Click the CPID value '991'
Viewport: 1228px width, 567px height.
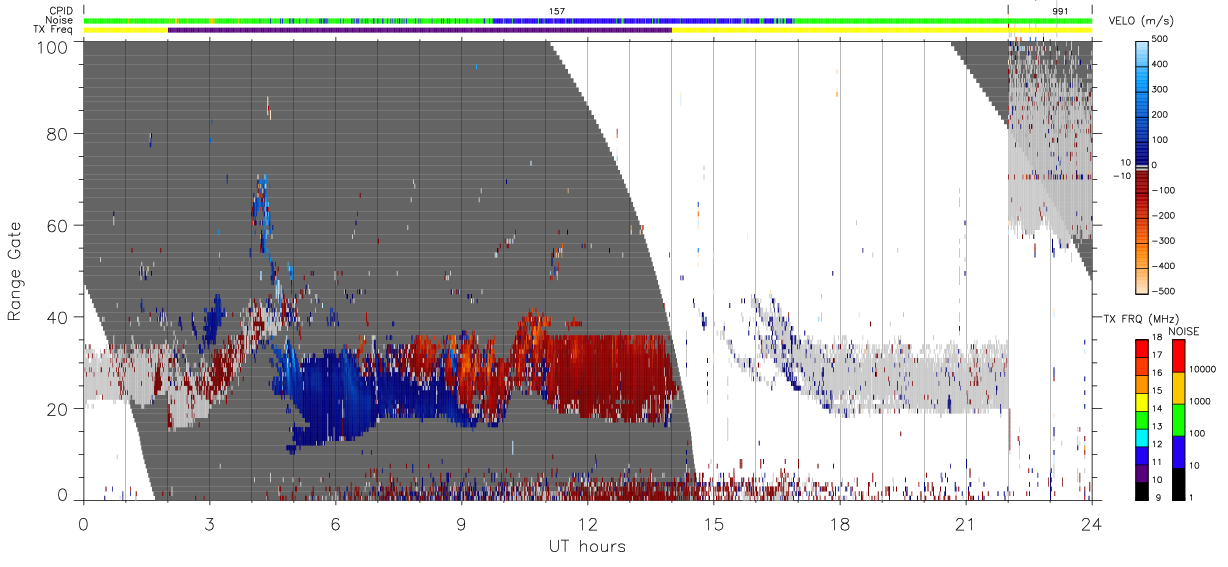point(1061,10)
